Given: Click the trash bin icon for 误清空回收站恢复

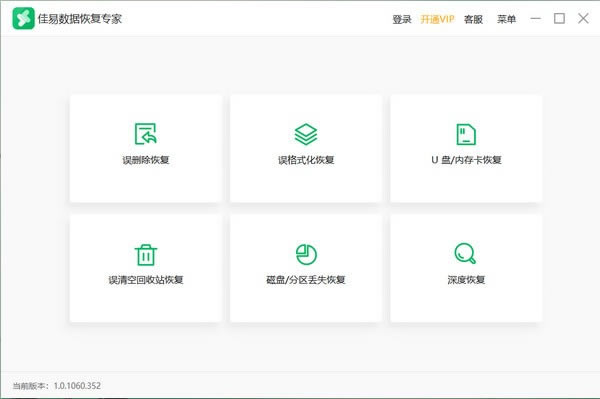Looking at the screenshot, I should (146, 255).
